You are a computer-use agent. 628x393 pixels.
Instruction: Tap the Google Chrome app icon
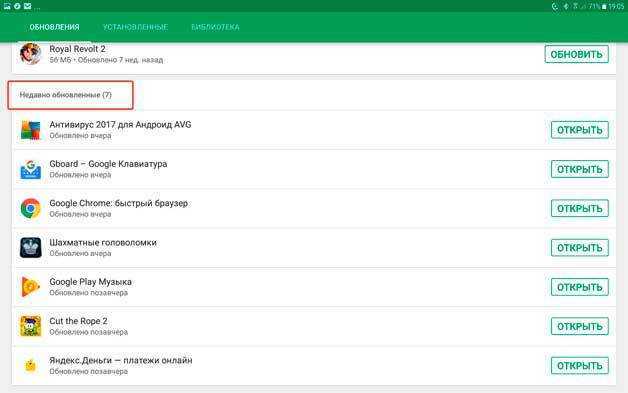tap(30, 208)
